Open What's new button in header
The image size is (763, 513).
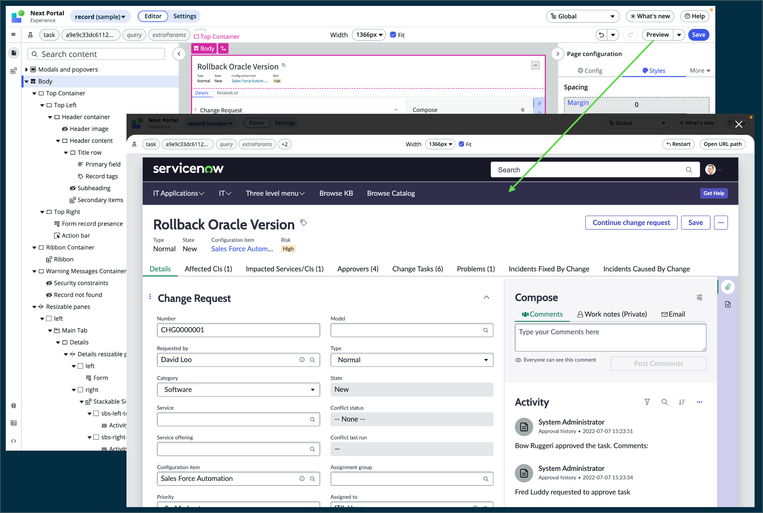[x=650, y=16]
